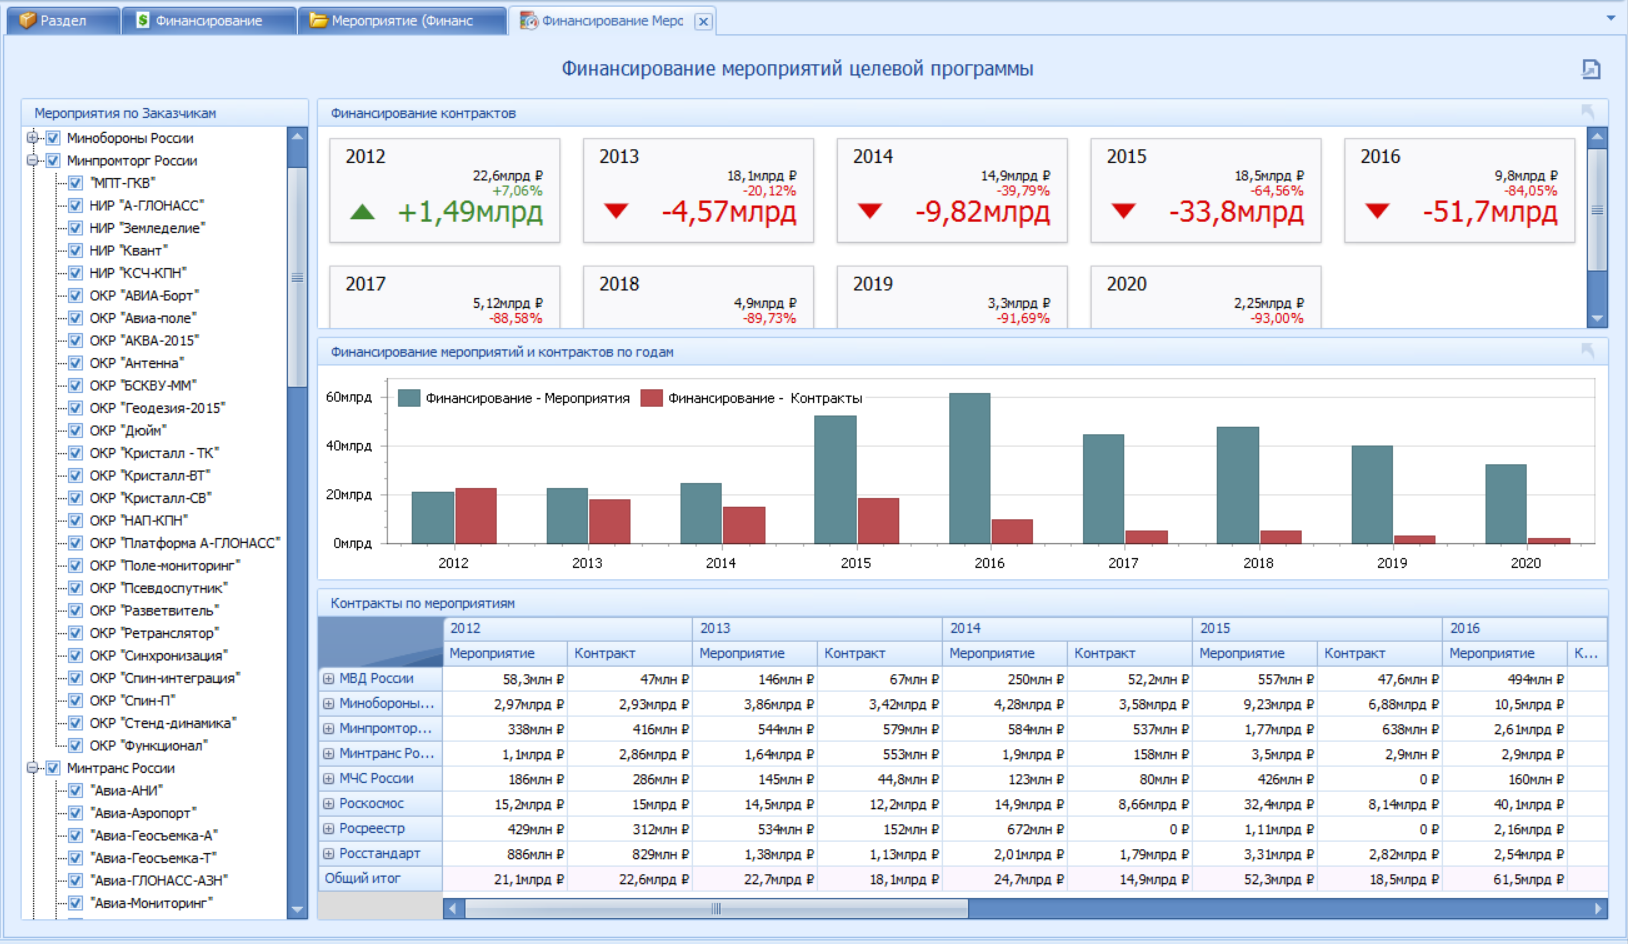
Task: Open the tab list dropdown arrow
Action: click(1610, 18)
